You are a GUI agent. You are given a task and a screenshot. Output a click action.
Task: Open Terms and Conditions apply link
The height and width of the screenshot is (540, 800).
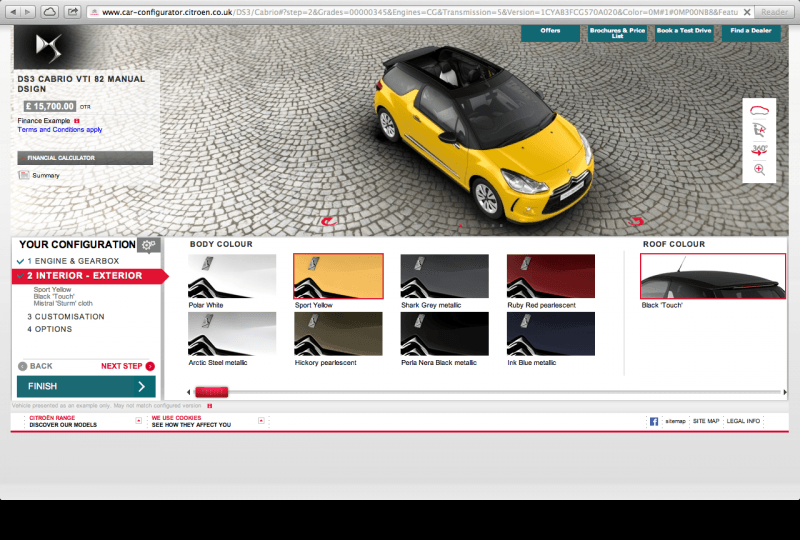(x=60, y=130)
